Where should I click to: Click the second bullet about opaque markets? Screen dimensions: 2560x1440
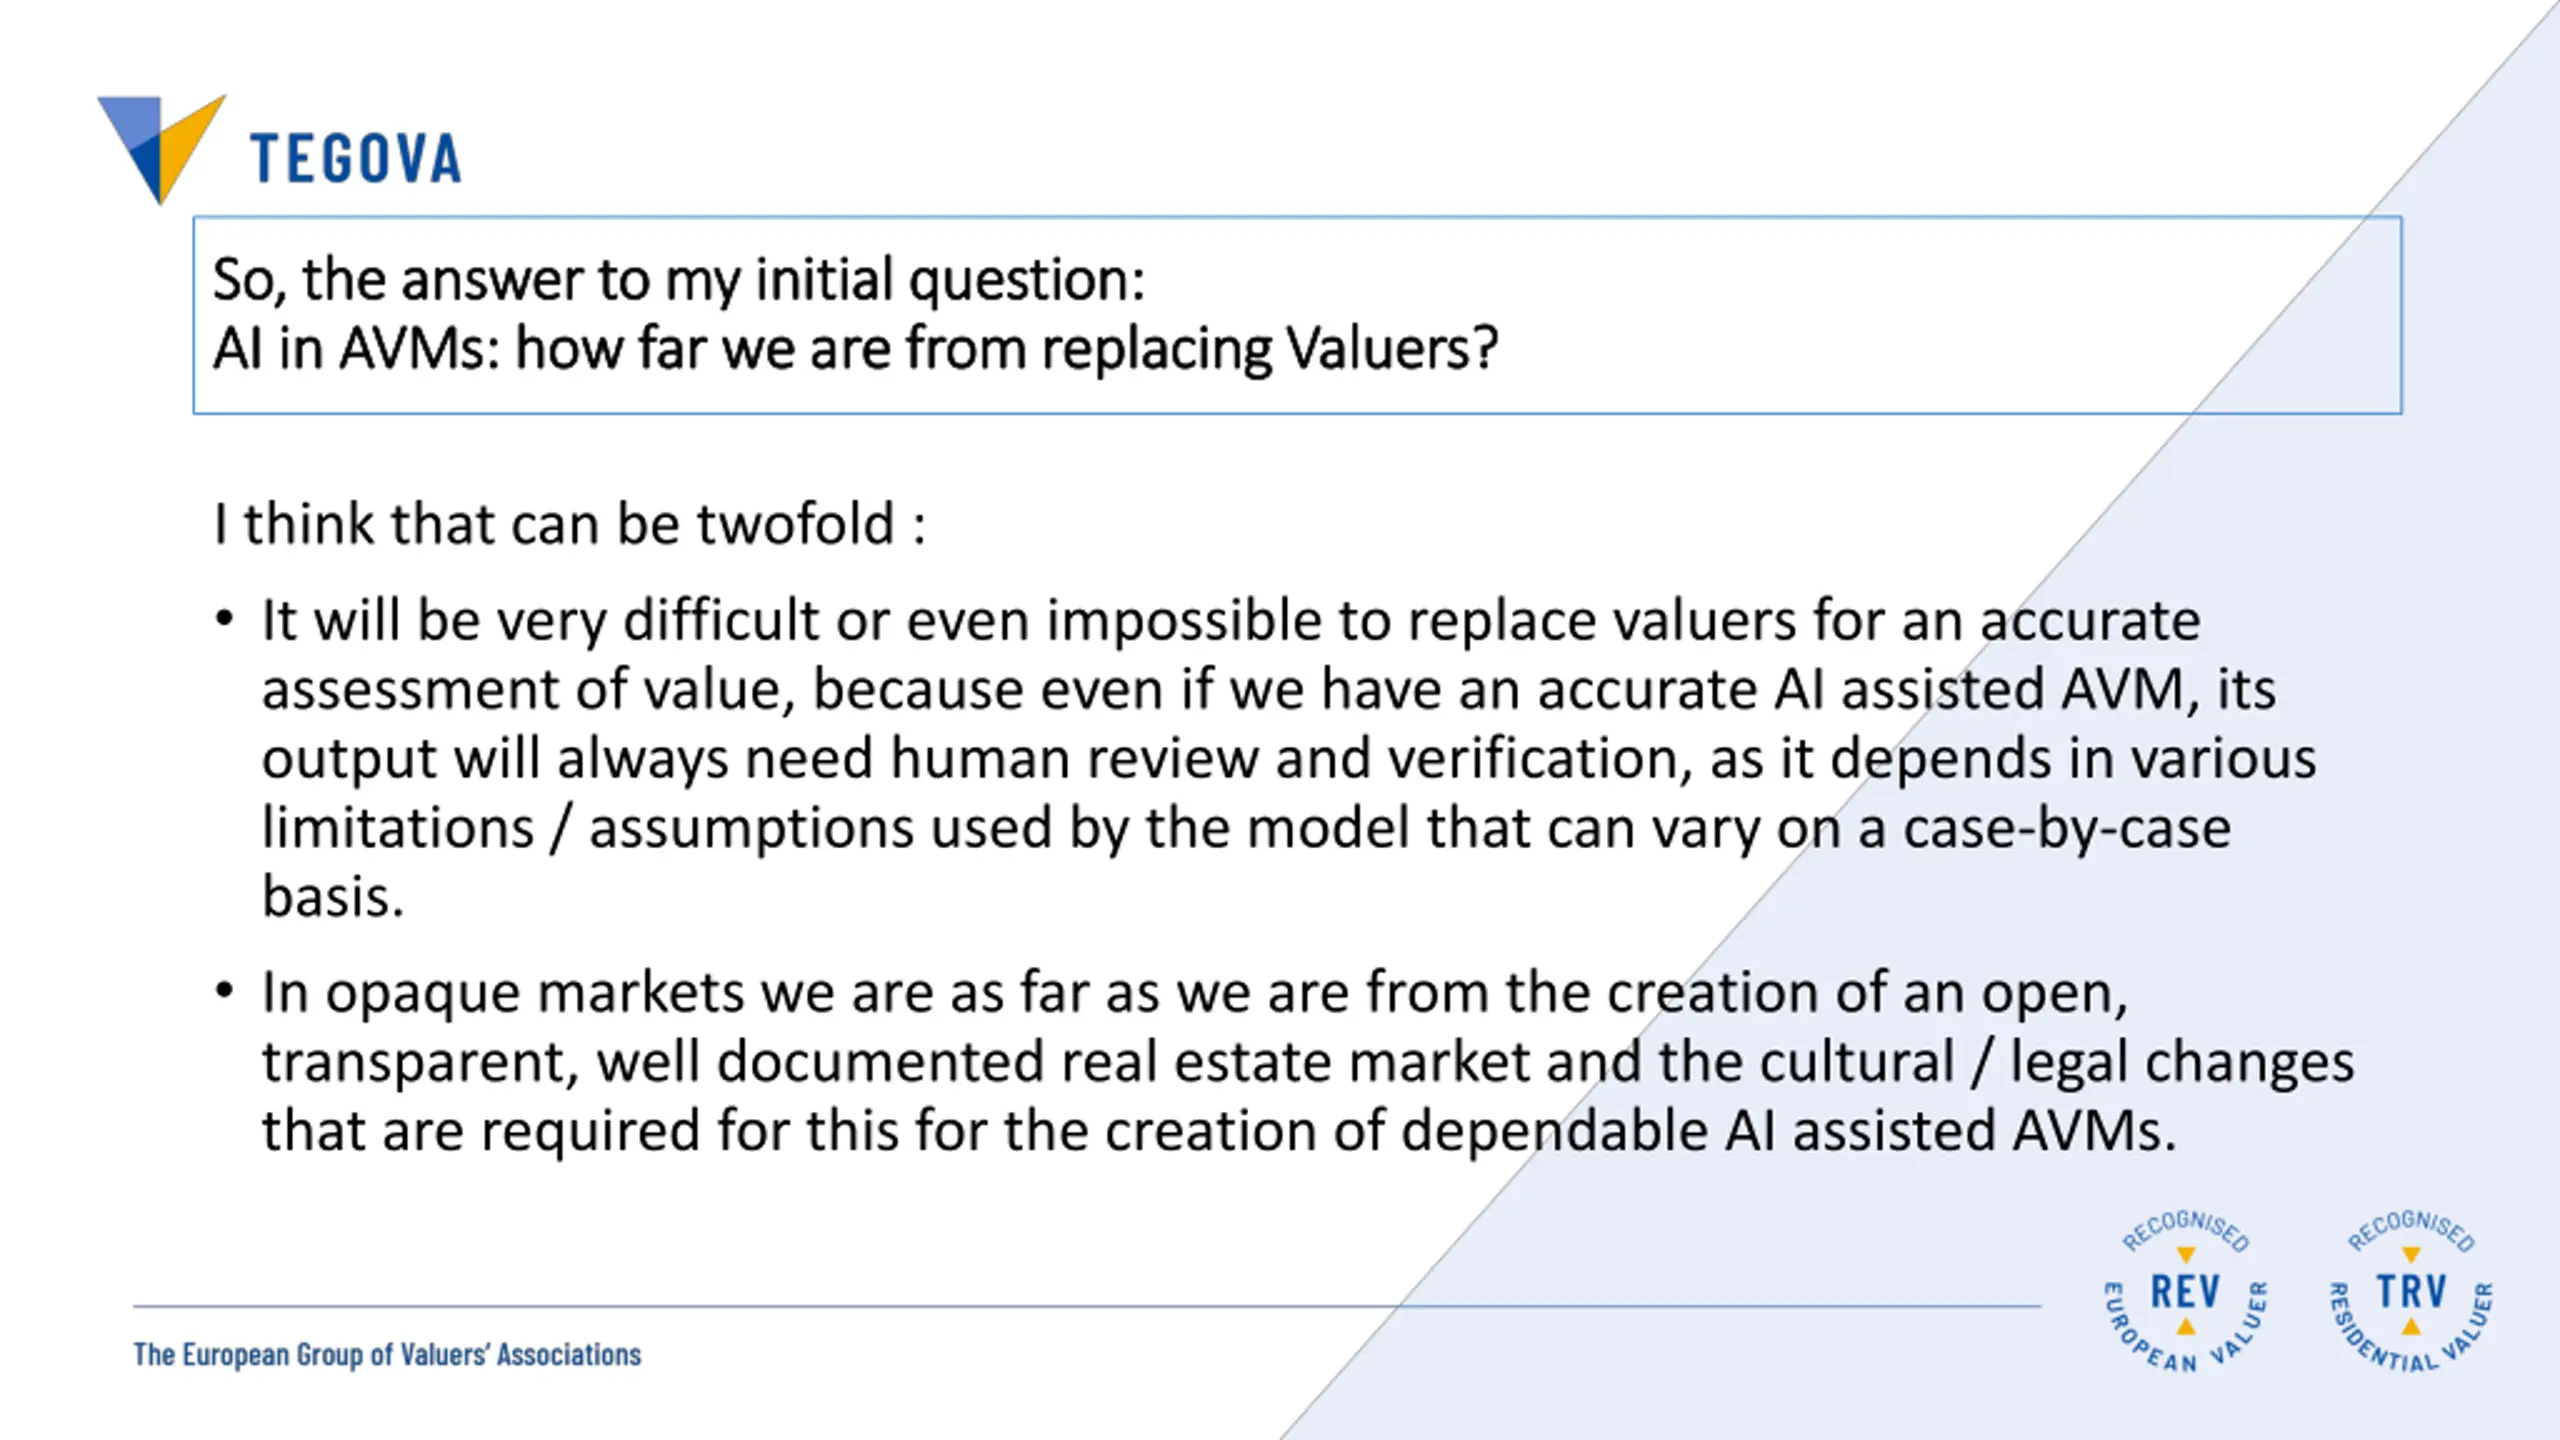(x=1308, y=1061)
